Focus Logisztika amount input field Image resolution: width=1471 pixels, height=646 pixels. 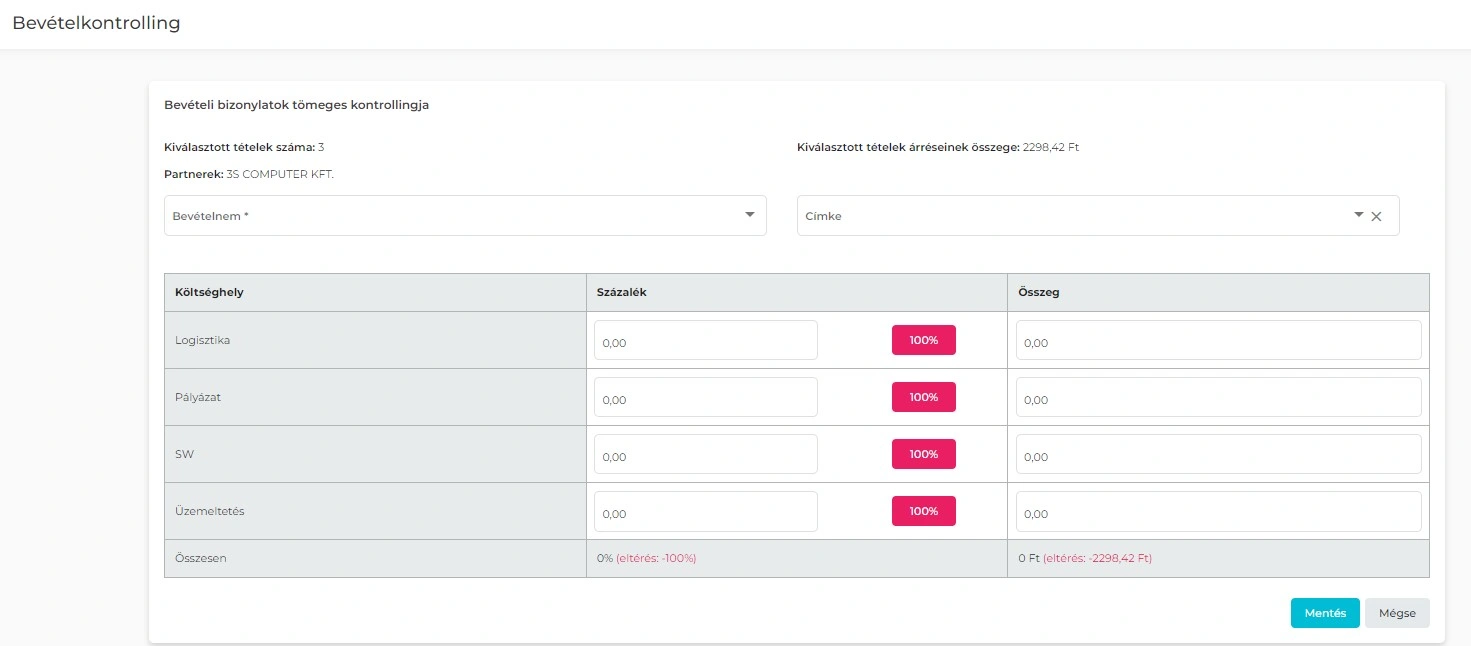pos(1218,341)
